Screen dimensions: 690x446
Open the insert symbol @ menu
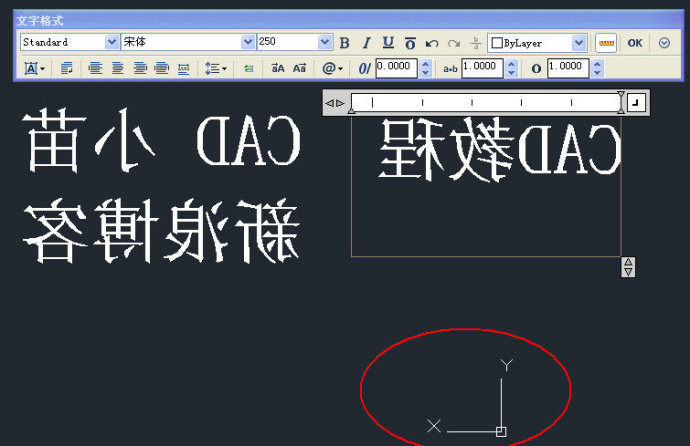click(x=331, y=68)
